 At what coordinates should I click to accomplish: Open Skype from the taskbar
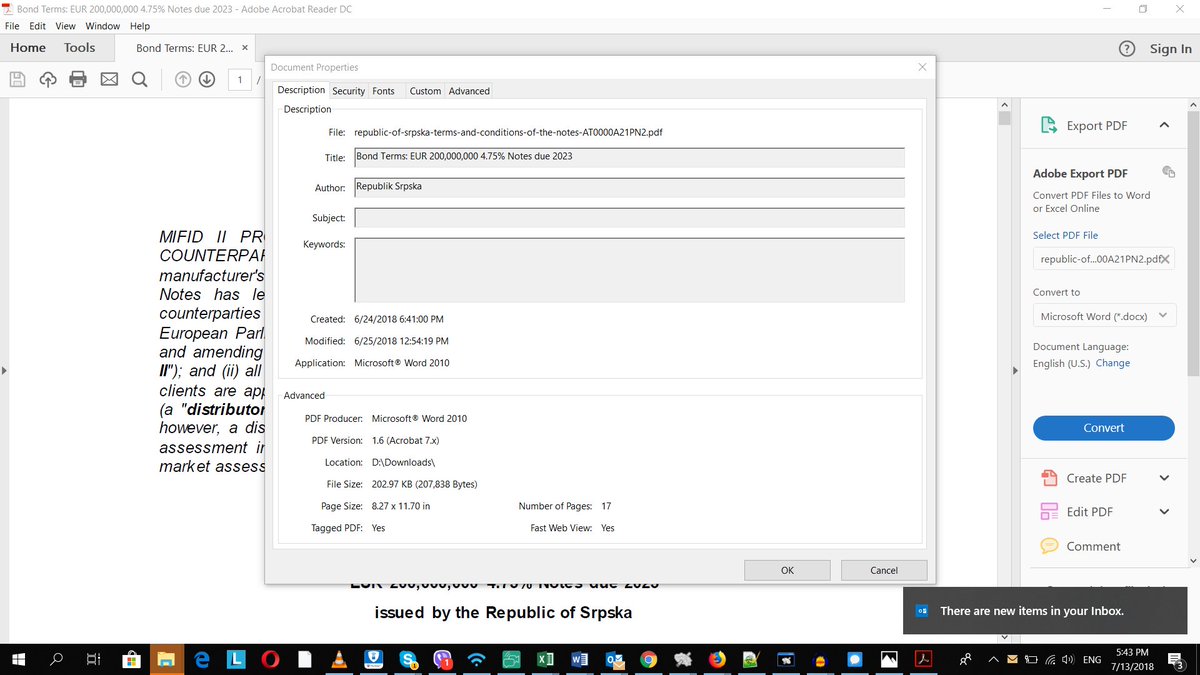[x=408, y=660]
